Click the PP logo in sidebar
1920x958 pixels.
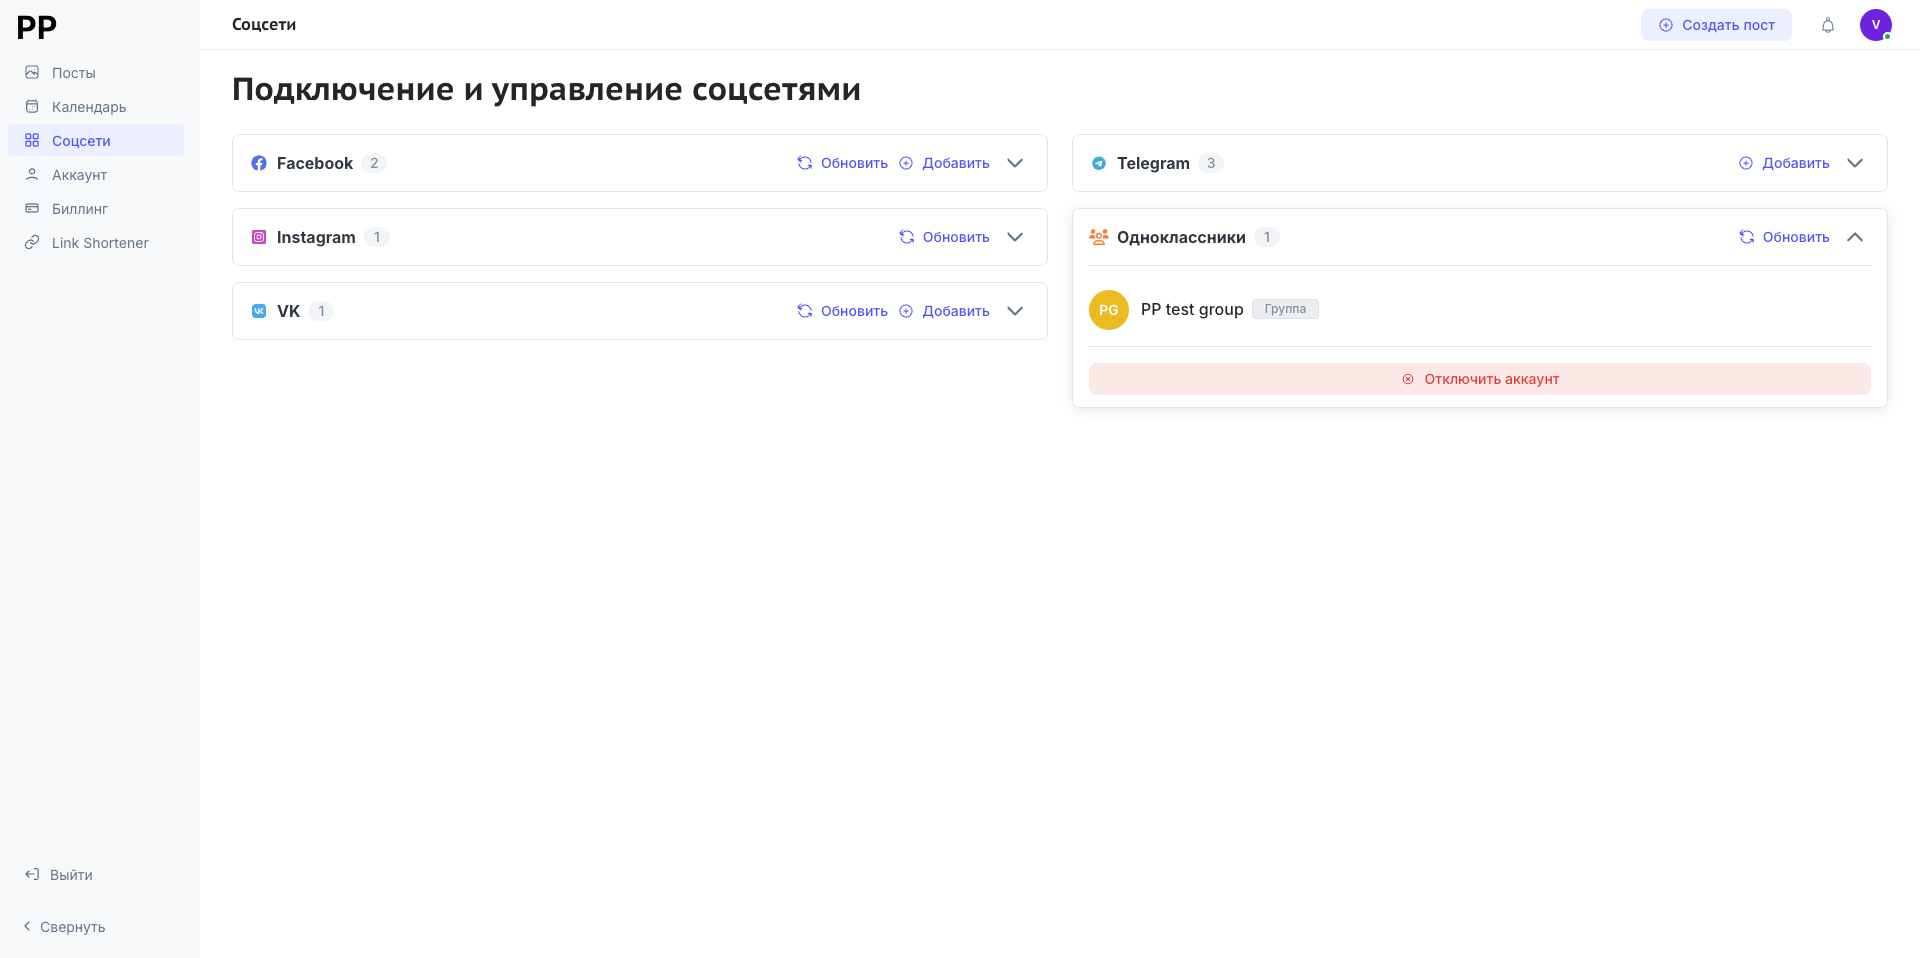tap(37, 27)
